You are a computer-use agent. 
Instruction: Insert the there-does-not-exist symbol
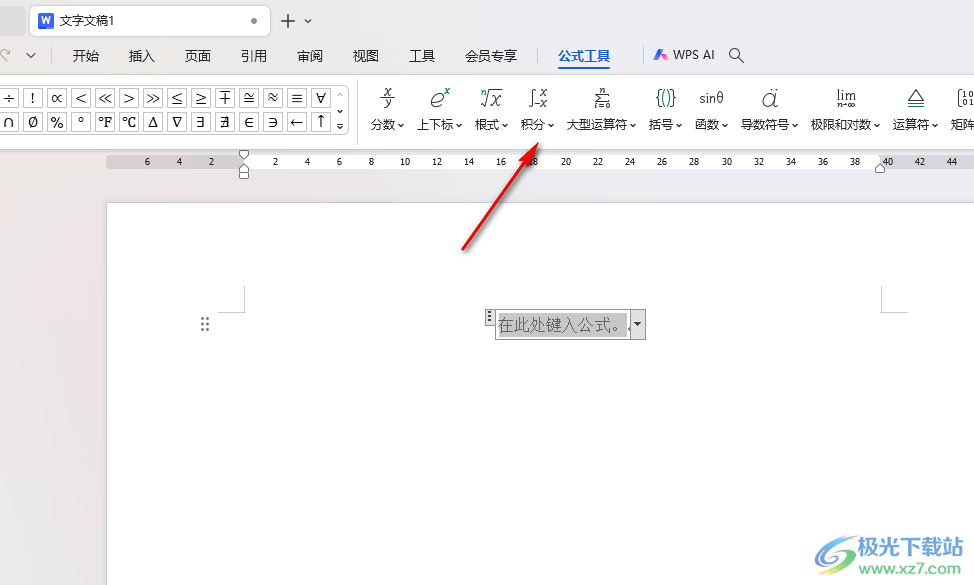pos(225,122)
